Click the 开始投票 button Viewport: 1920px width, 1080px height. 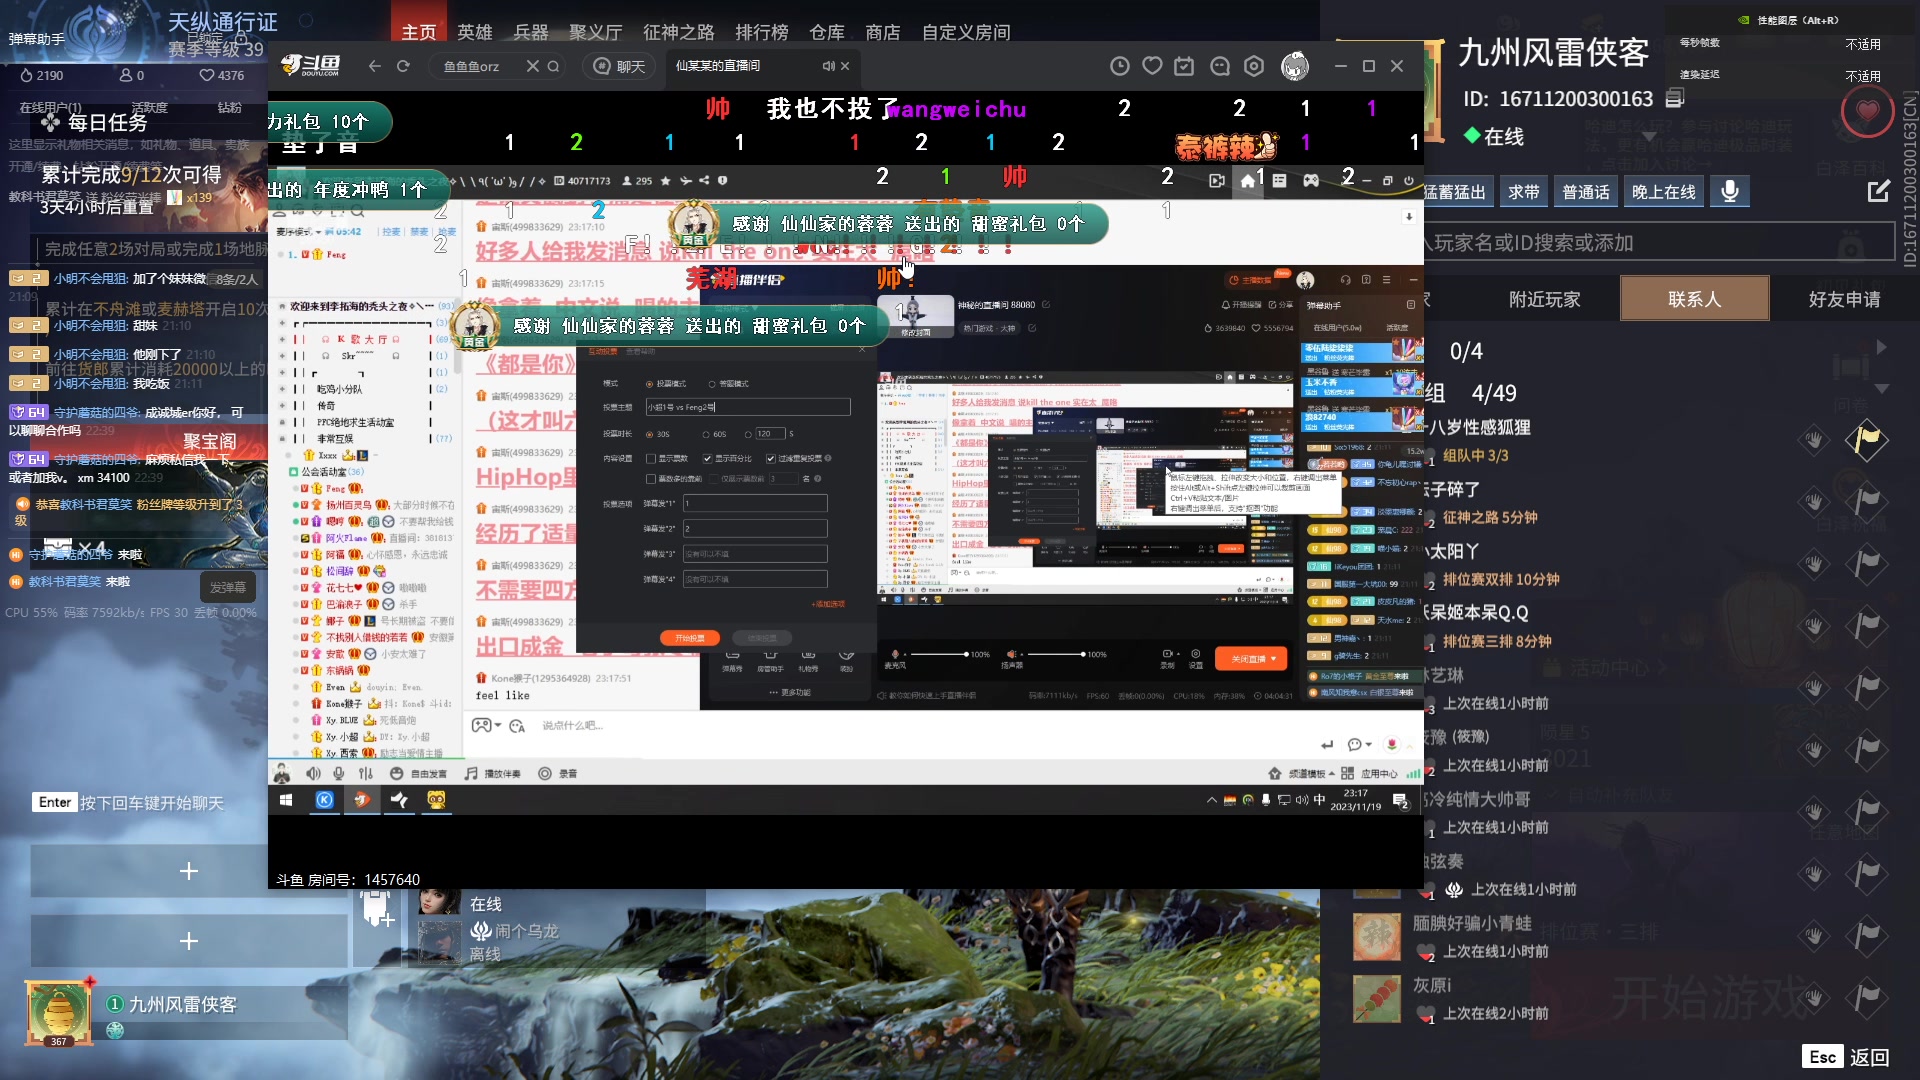point(690,638)
